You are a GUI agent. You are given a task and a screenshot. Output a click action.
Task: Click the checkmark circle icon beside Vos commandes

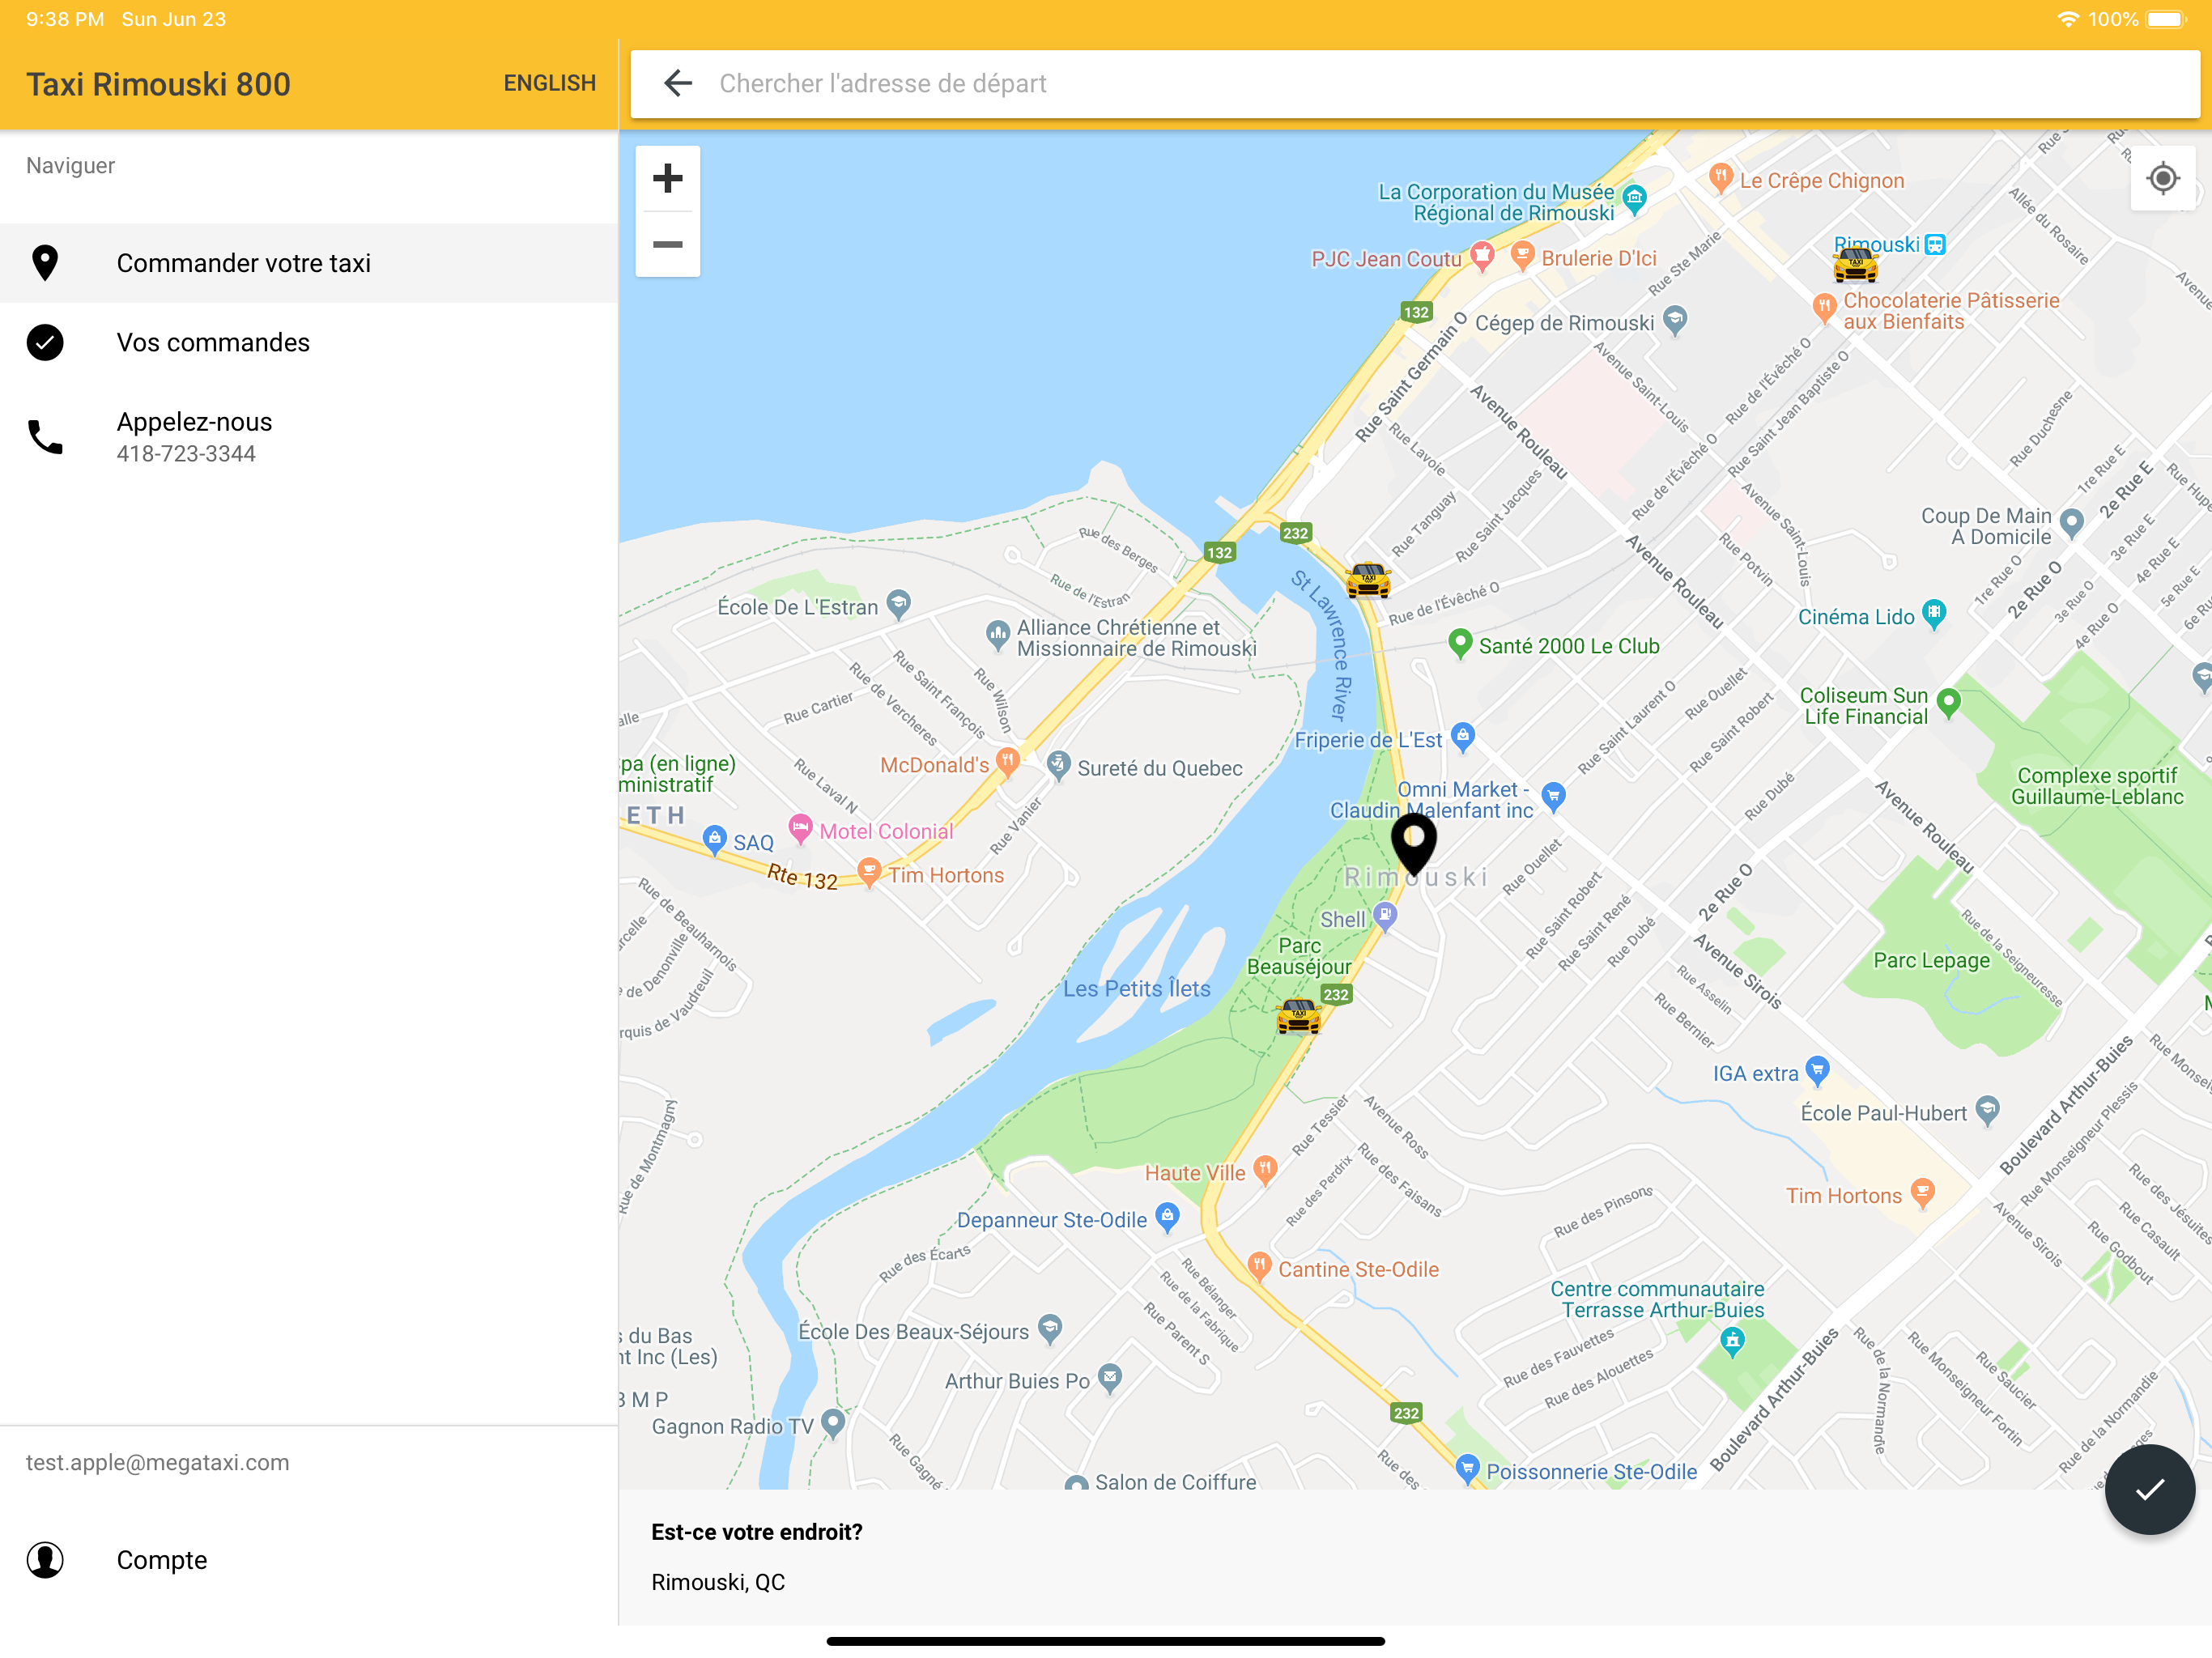pos(45,342)
